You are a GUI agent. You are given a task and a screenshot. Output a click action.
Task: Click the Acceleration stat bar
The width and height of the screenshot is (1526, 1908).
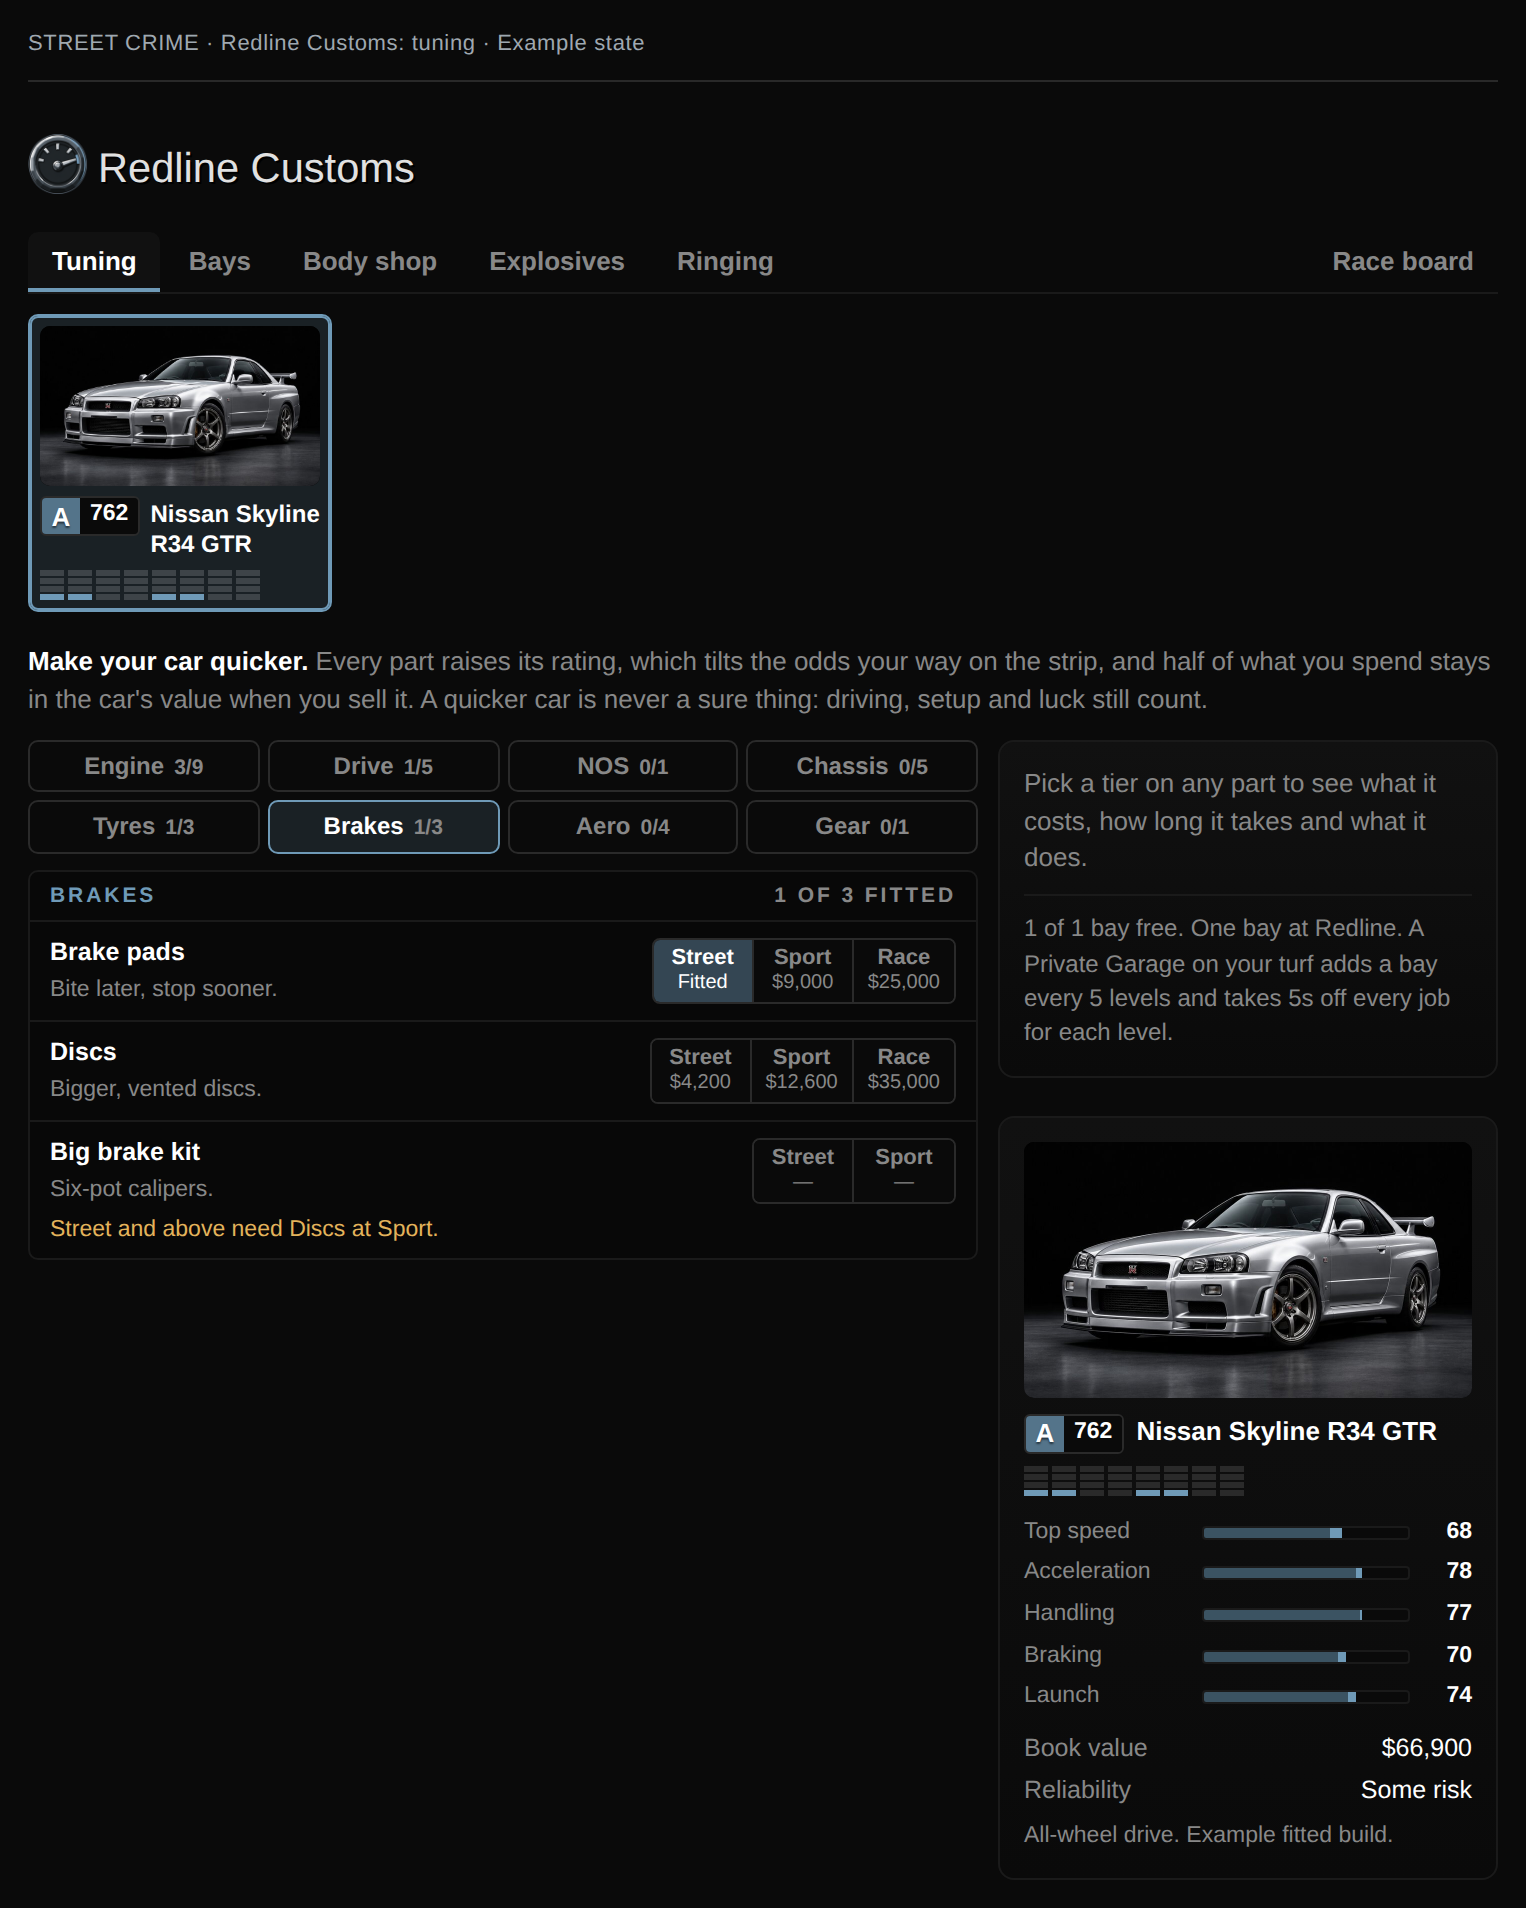(x=1306, y=1573)
